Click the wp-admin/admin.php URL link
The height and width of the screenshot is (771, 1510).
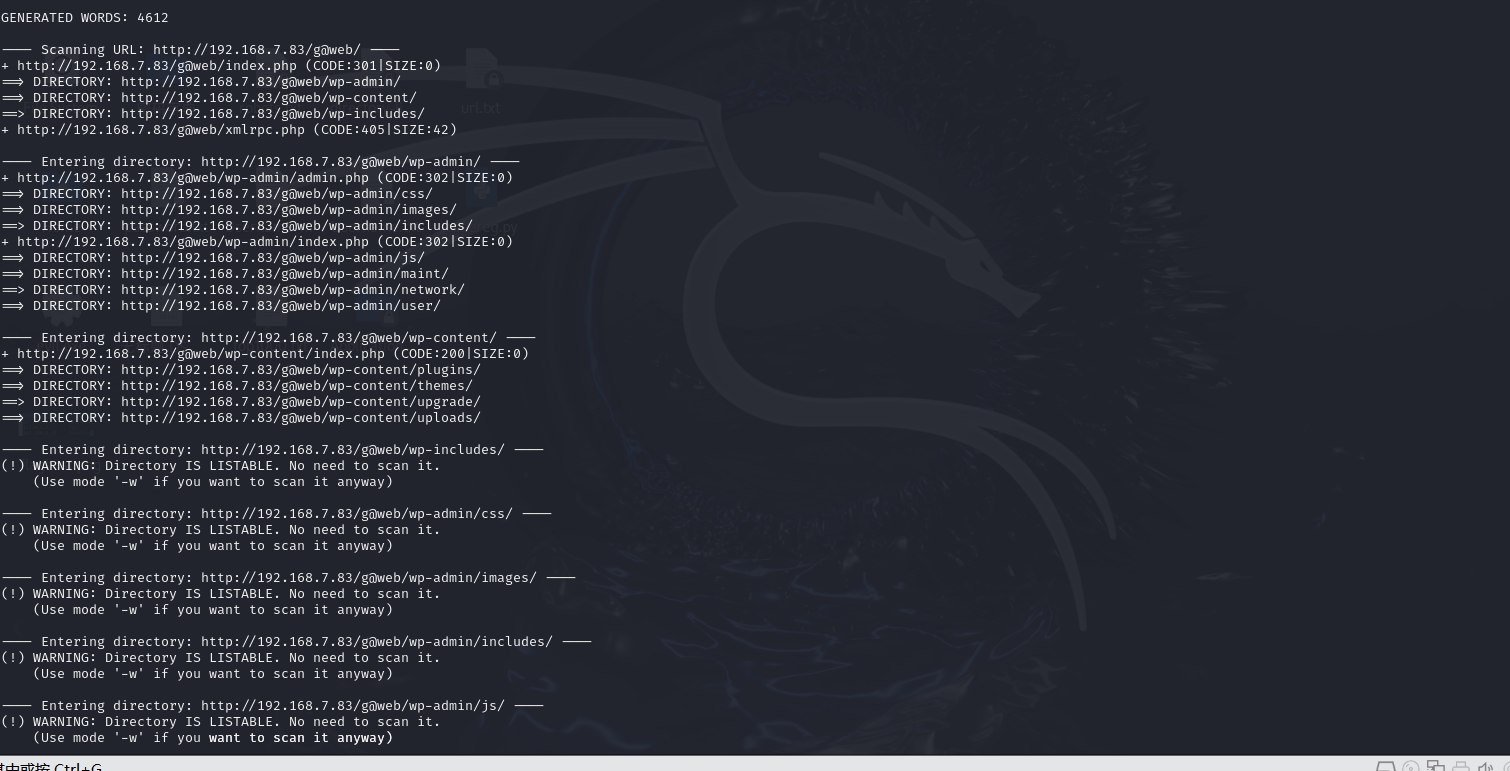245,177
